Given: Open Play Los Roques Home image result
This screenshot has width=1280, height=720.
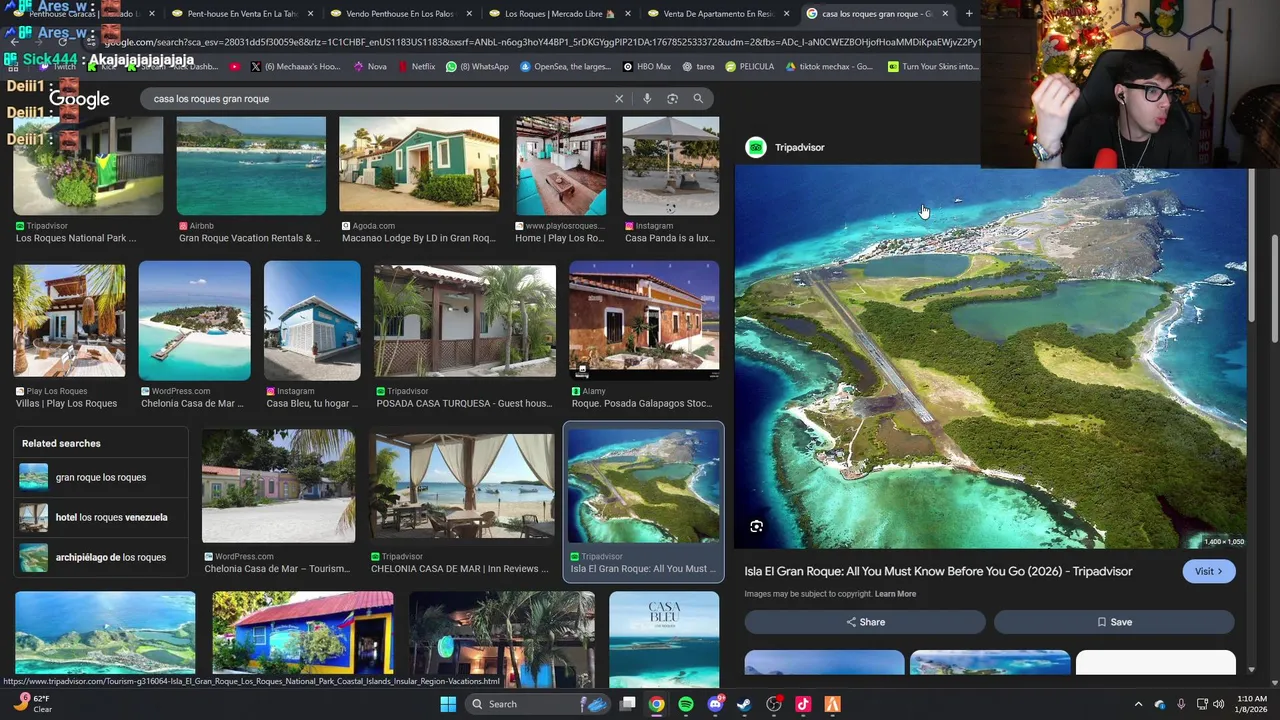Looking at the screenshot, I should tap(561, 166).
